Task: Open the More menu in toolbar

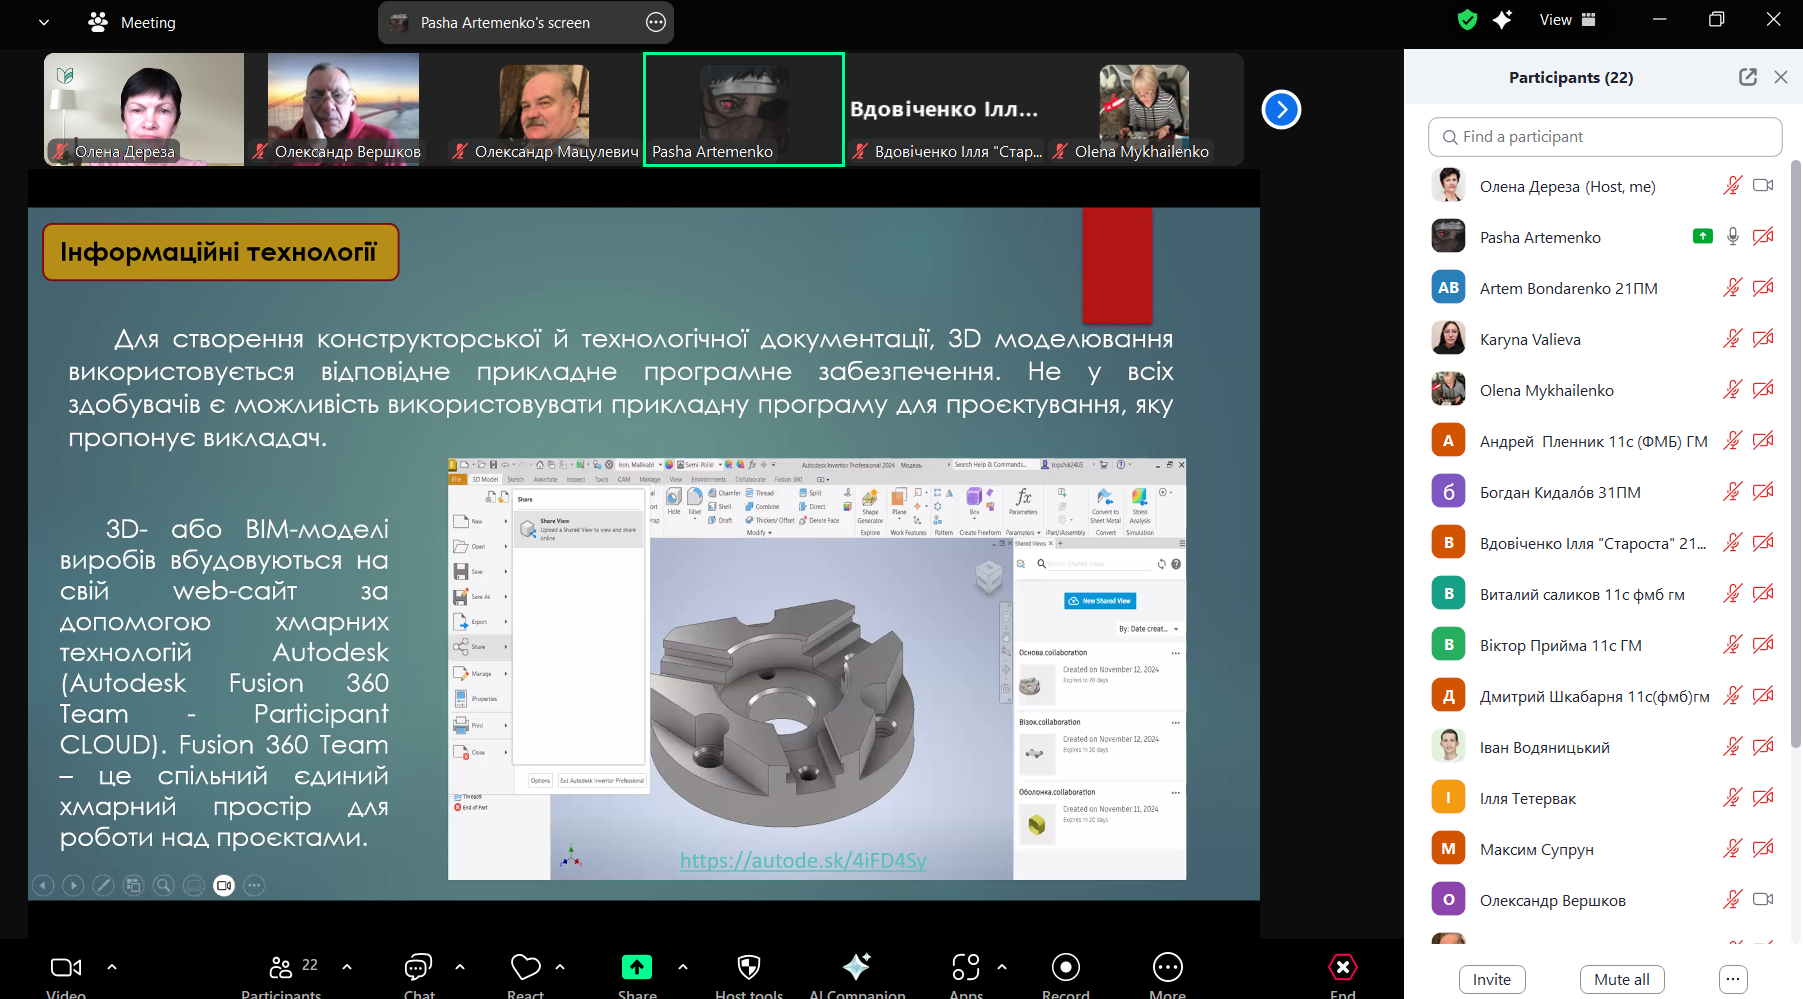Action: click(1167, 967)
